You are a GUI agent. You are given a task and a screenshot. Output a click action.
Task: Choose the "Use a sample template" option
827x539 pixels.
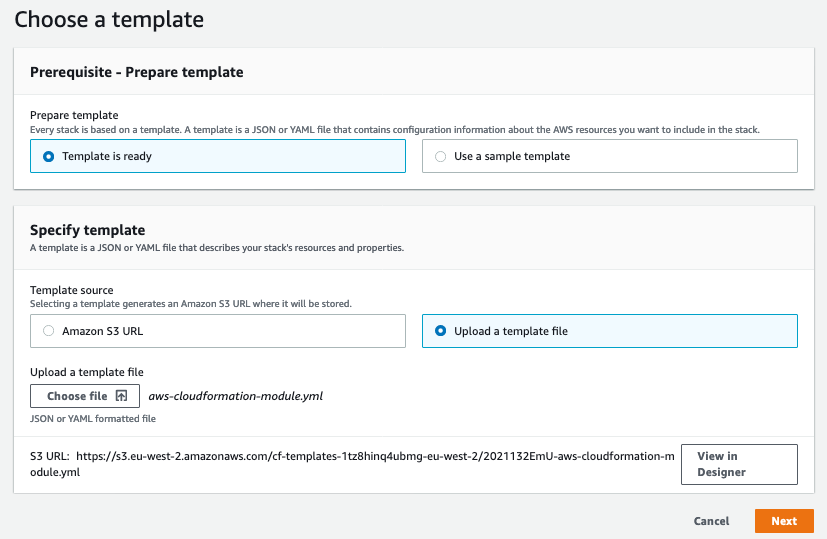coord(440,156)
